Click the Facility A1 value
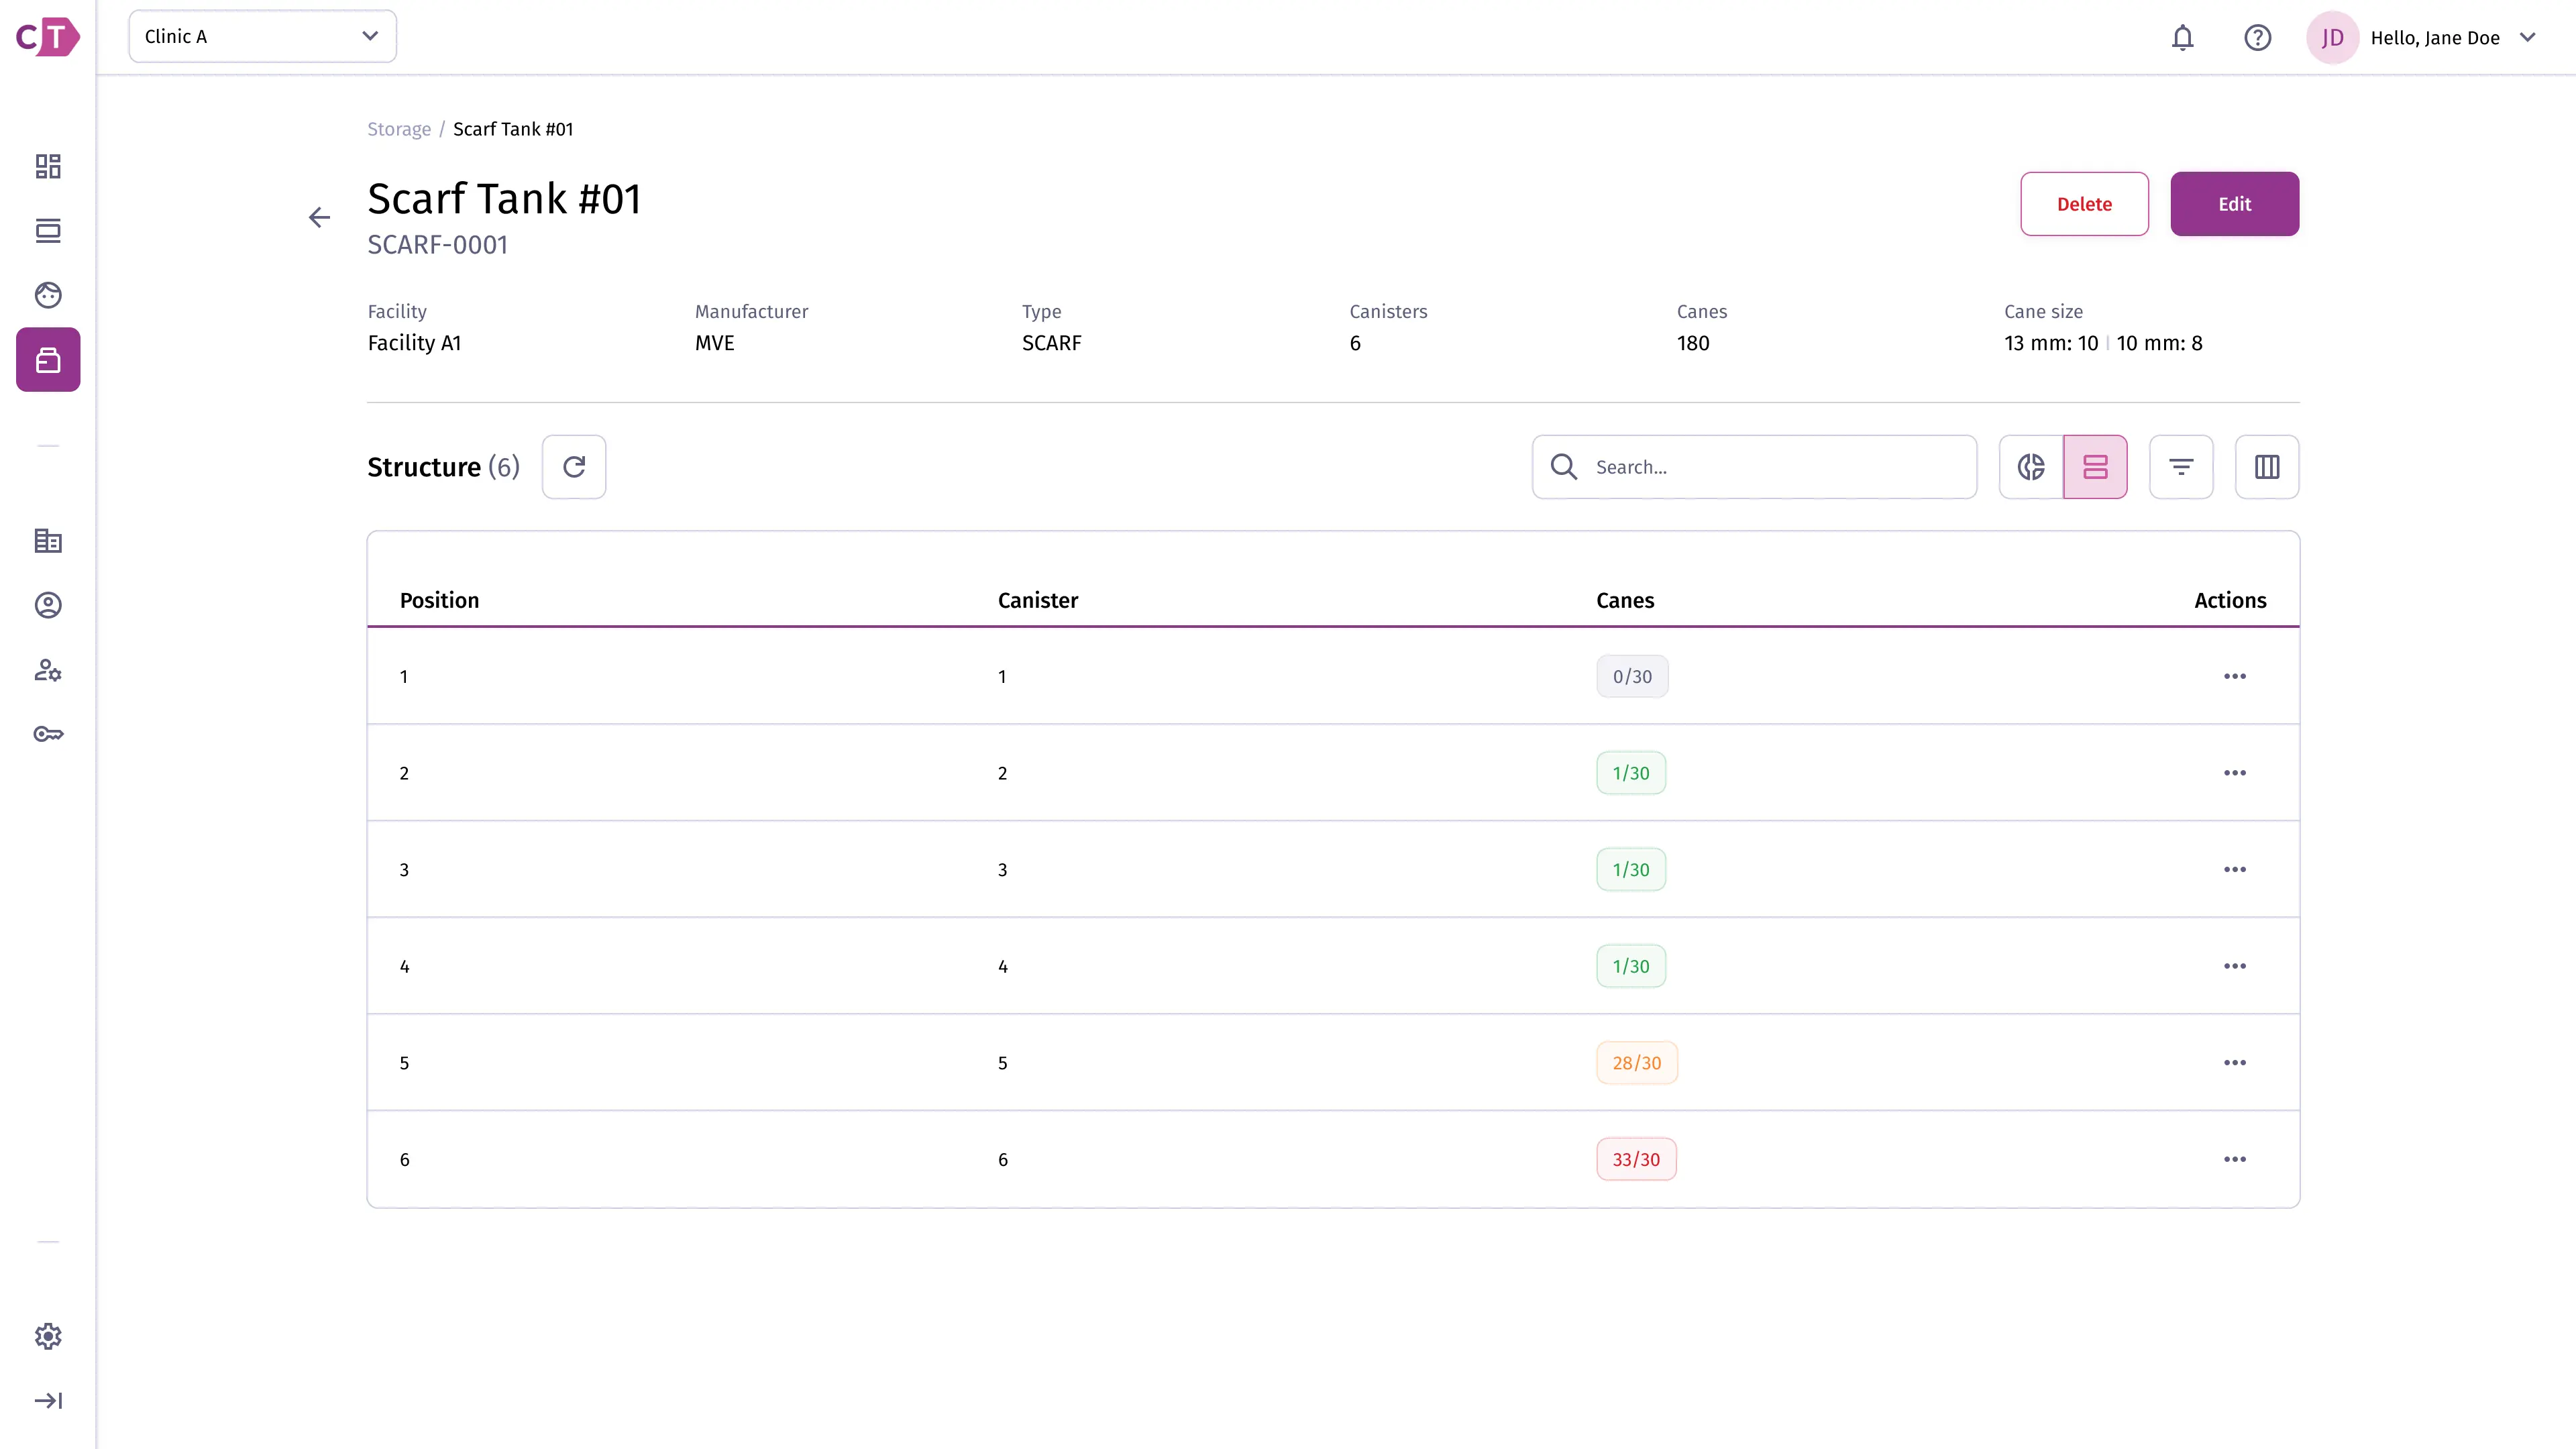Screen dimensions: 2576x1449 (x=414, y=343)
